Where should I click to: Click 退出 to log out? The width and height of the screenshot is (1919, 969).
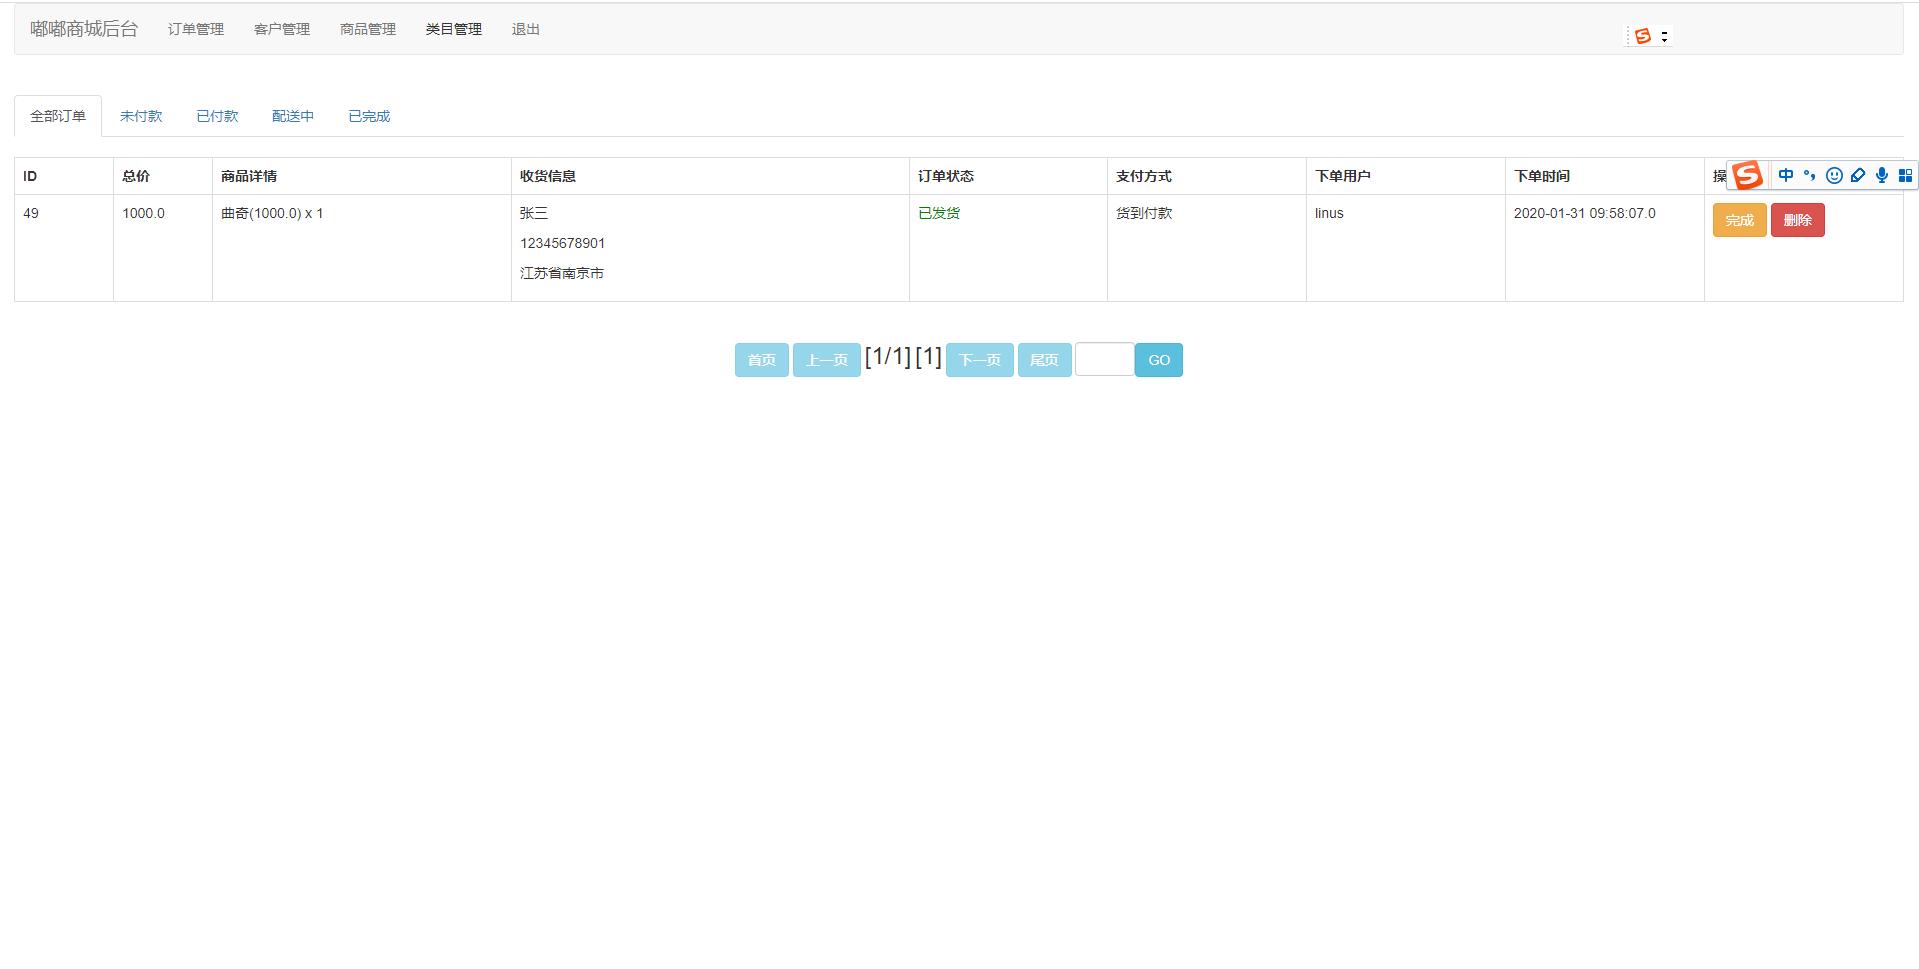coord(526,29)
